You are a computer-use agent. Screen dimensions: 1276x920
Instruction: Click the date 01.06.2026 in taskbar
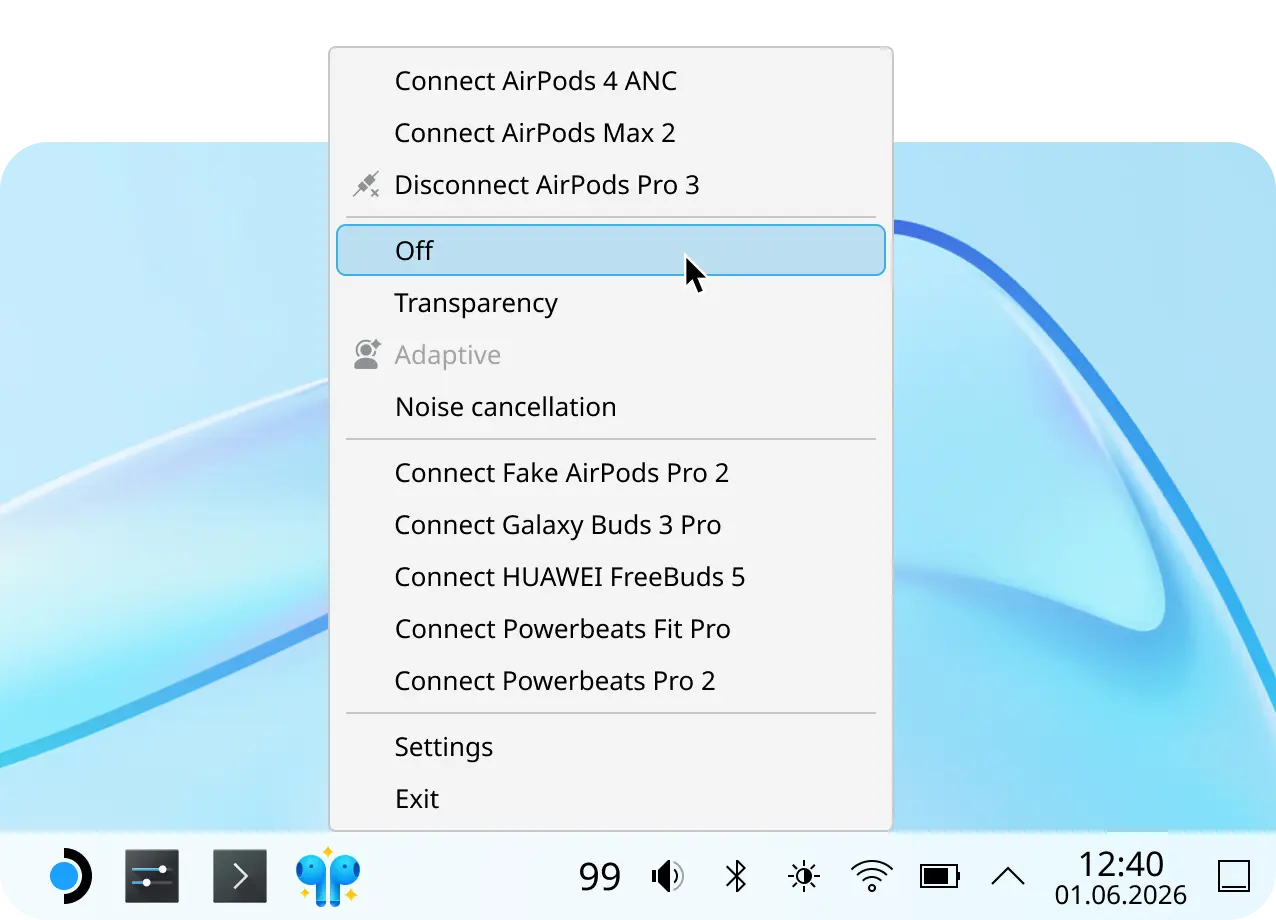click(1120, 895)
